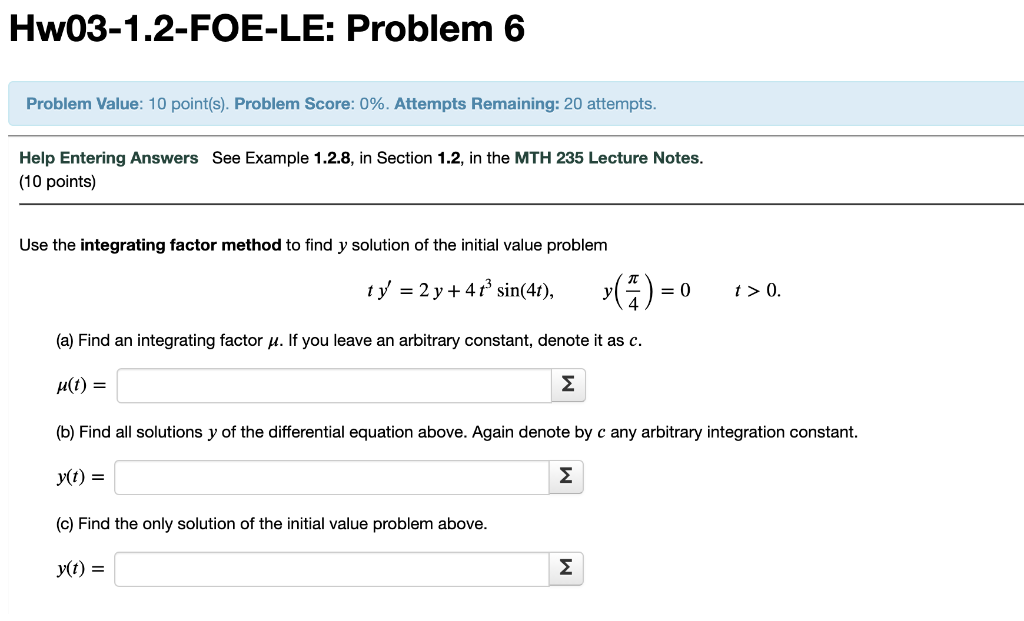Select the Hw03-1.2-FOE-LE problem title
Screen dimensions: 1024x621
click(264, 28)
